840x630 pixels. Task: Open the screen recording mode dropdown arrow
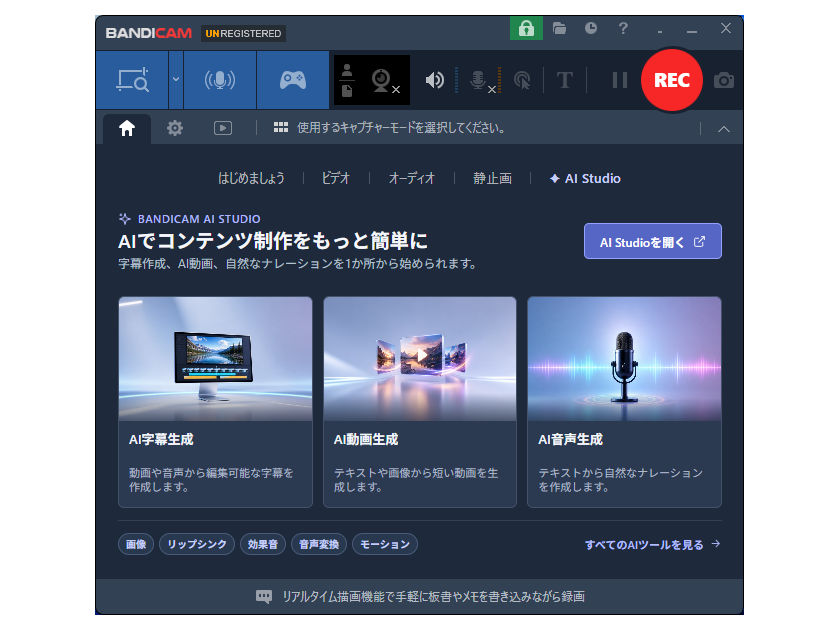click(176, 80)
